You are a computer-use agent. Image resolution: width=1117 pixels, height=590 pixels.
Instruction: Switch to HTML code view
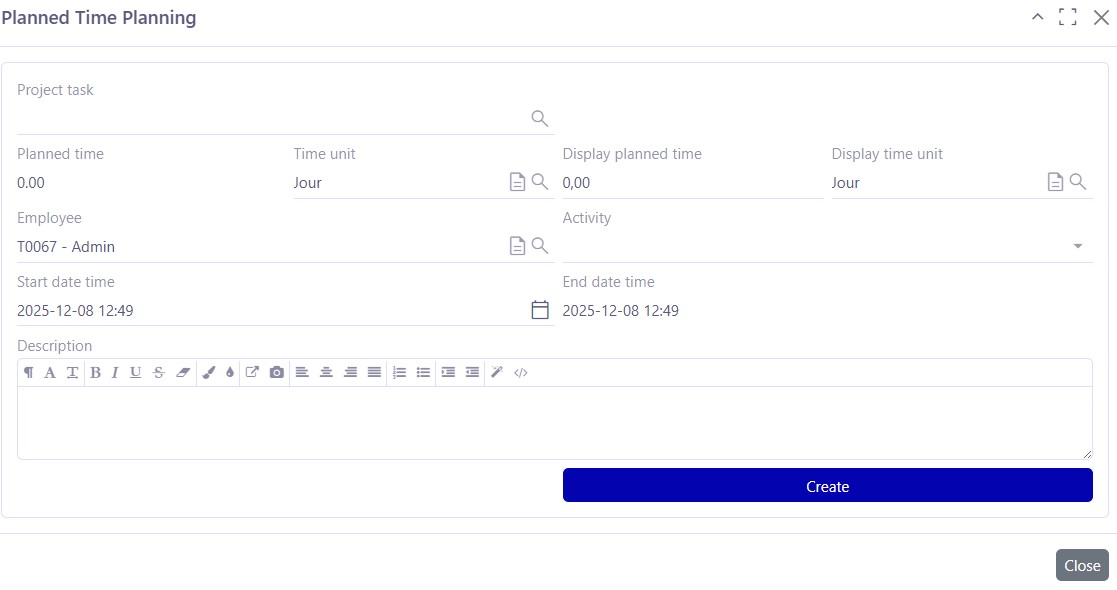coord(519,372)
